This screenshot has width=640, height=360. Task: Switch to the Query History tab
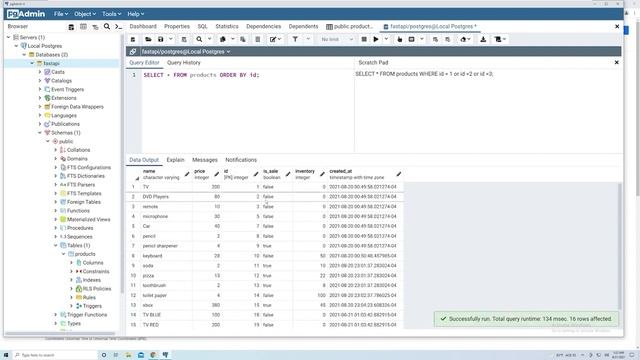pyautogui.click(x=184, y=63)
